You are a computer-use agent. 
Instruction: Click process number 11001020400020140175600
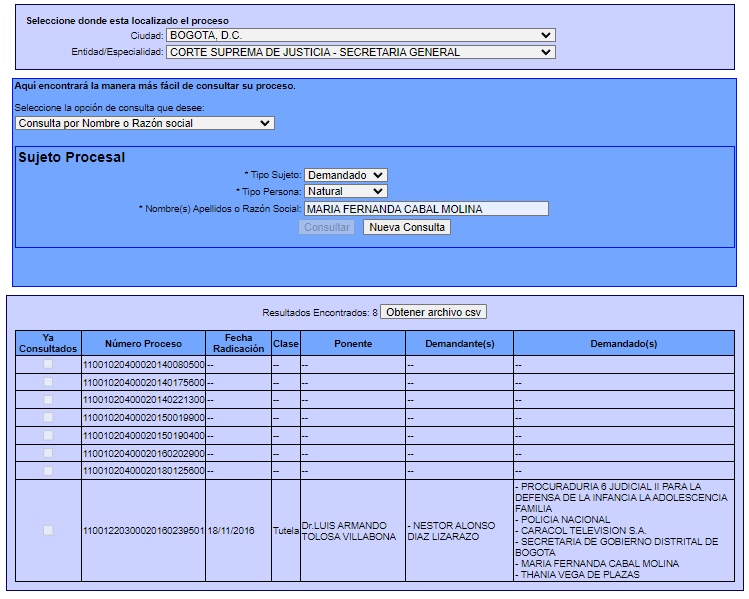point(144,383)
